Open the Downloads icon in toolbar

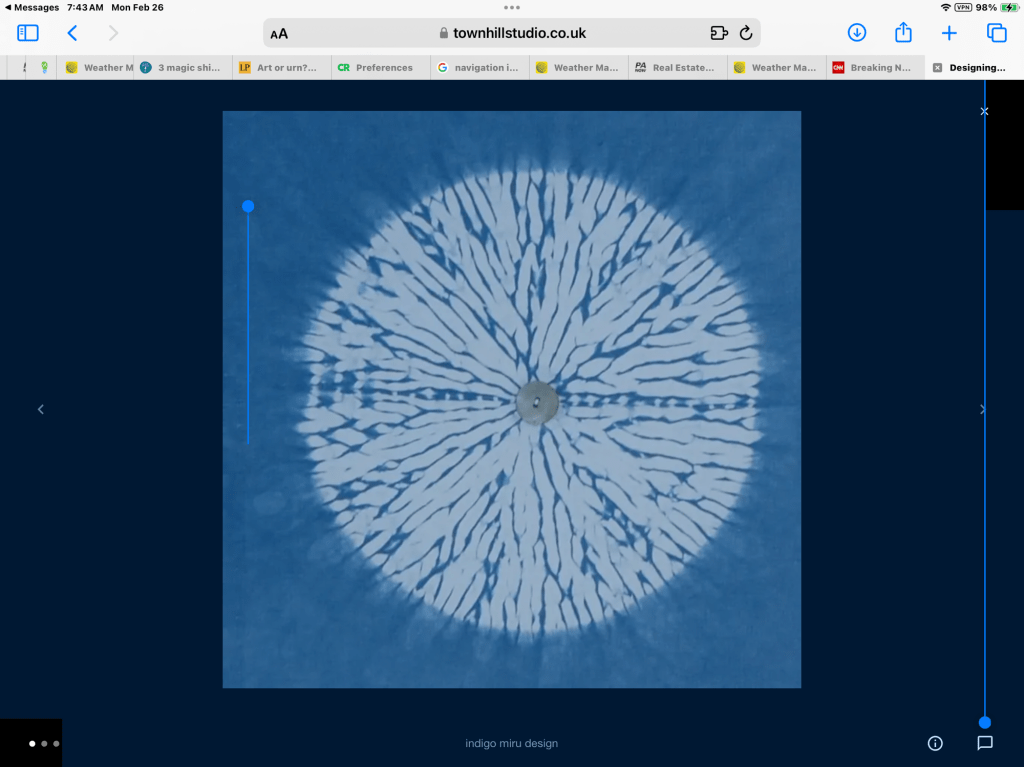tap(856, 33)
